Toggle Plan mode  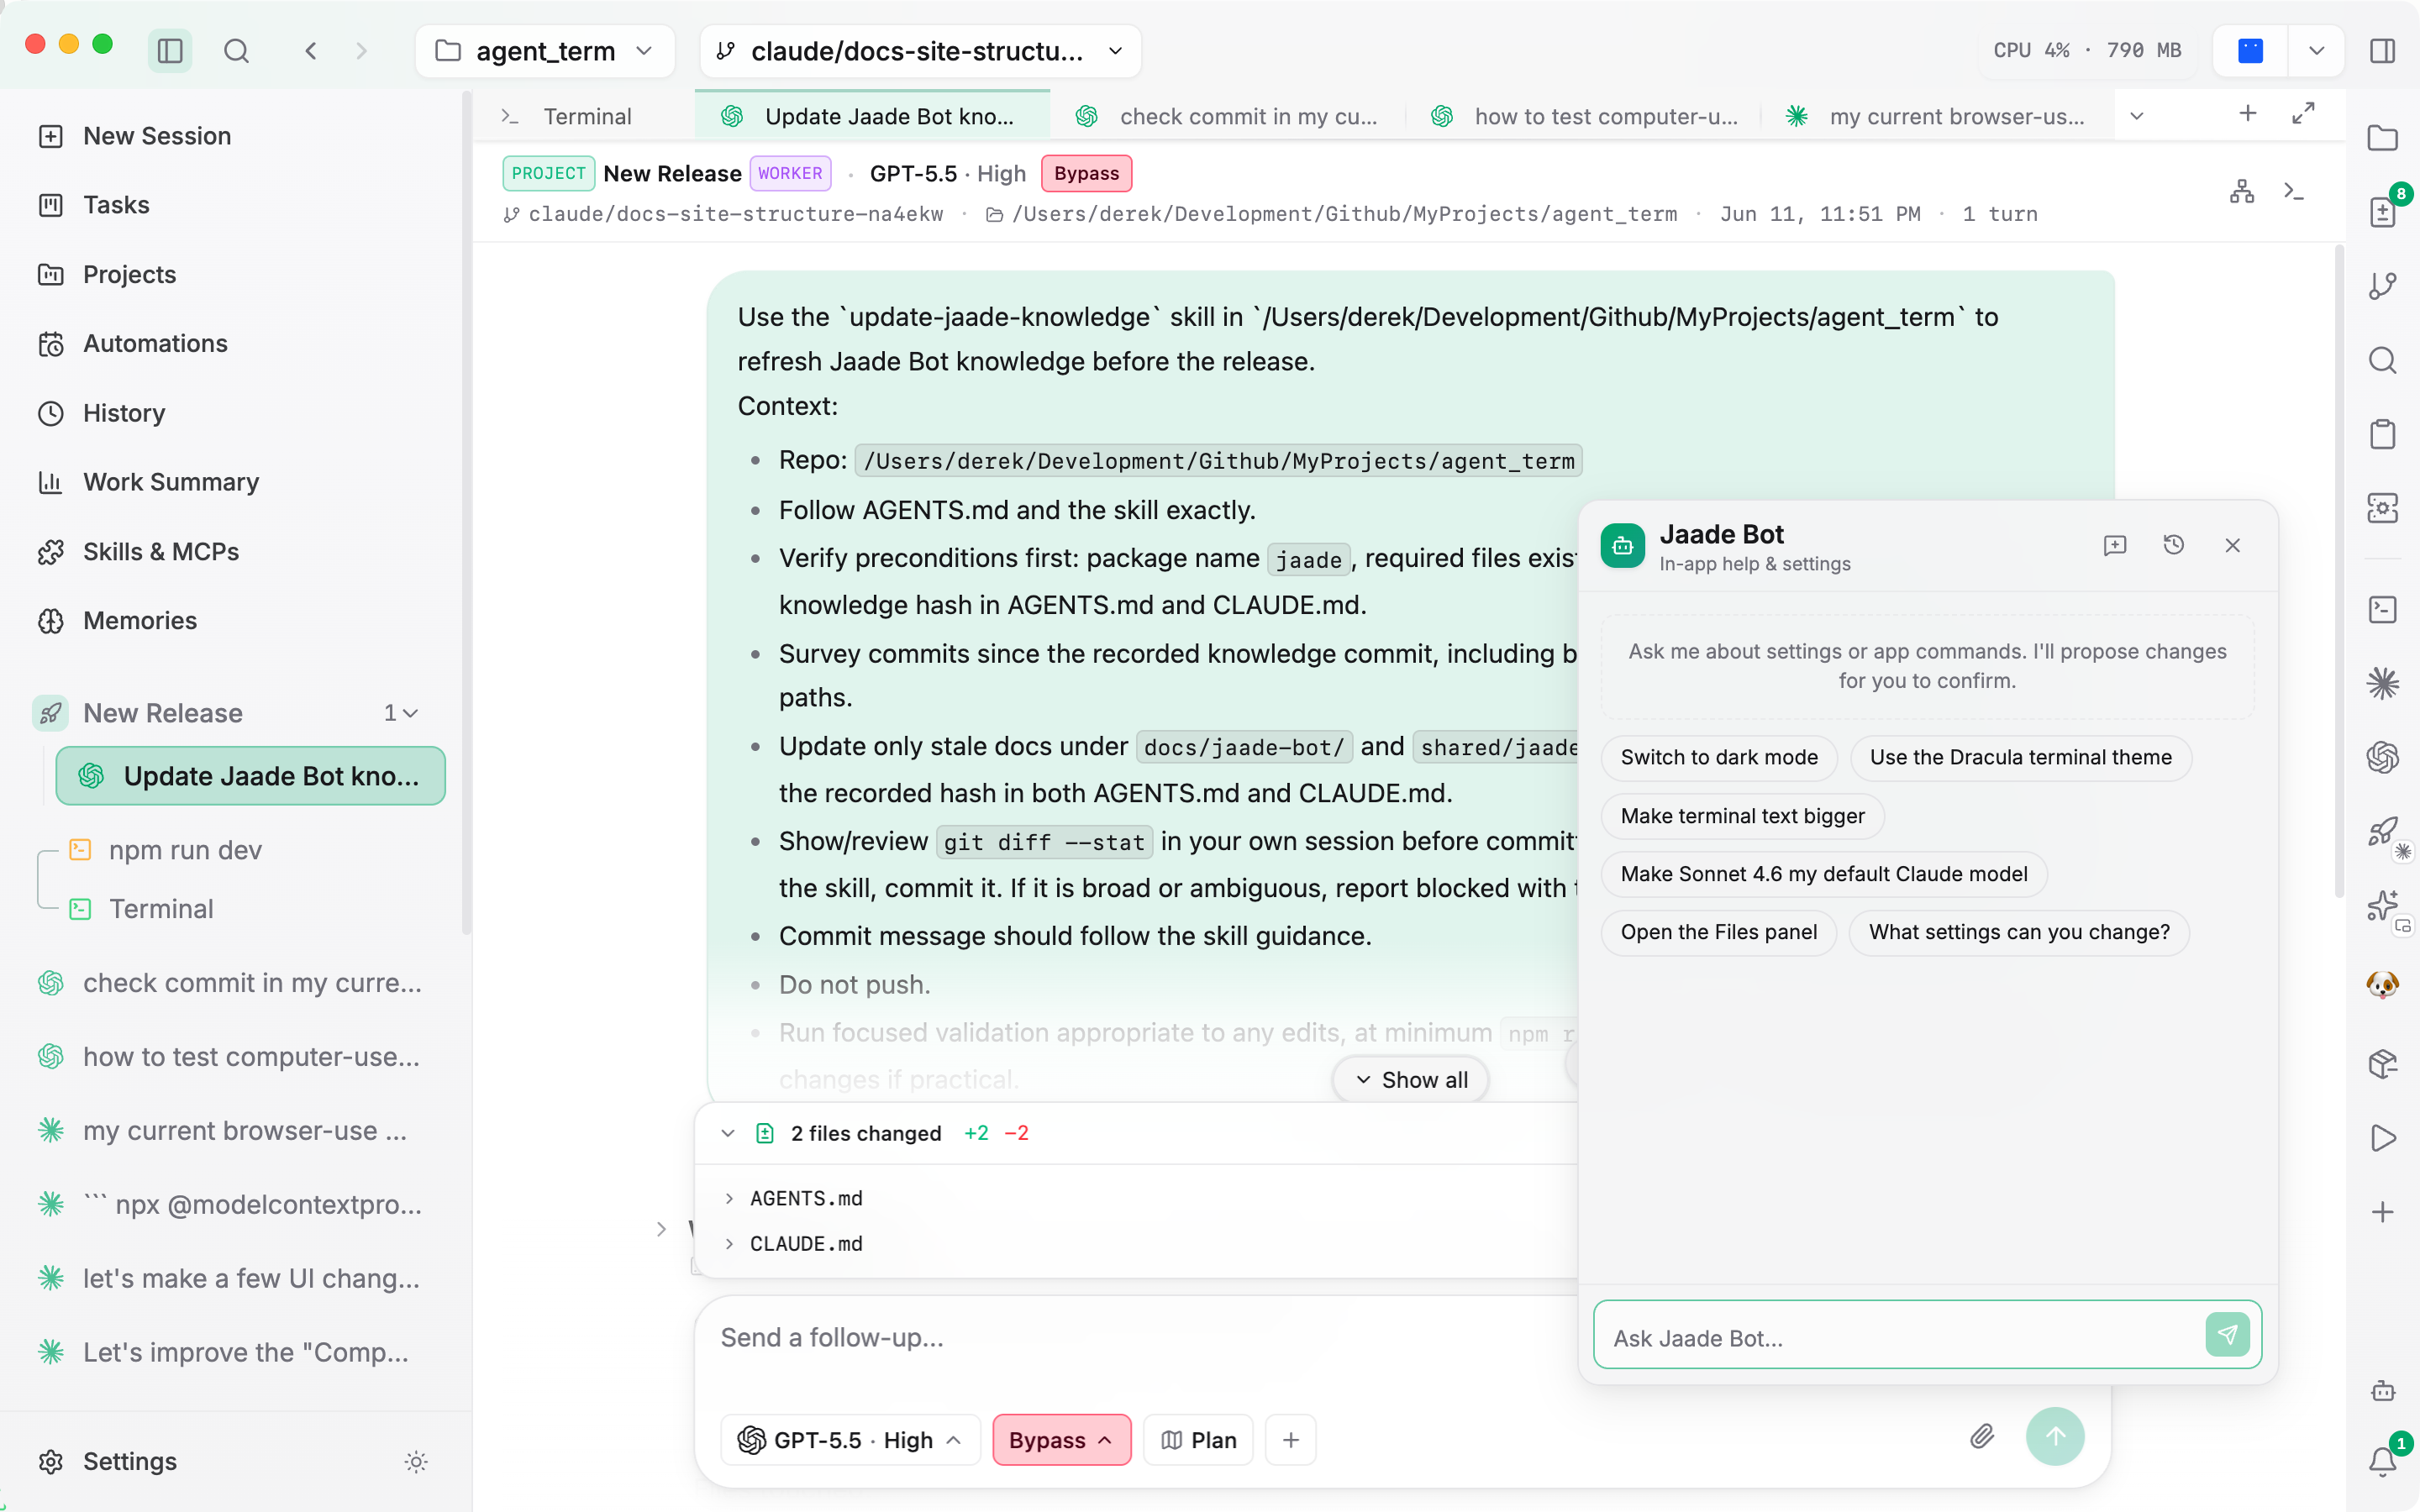pyautogui.click(x=1198, y=1439)
